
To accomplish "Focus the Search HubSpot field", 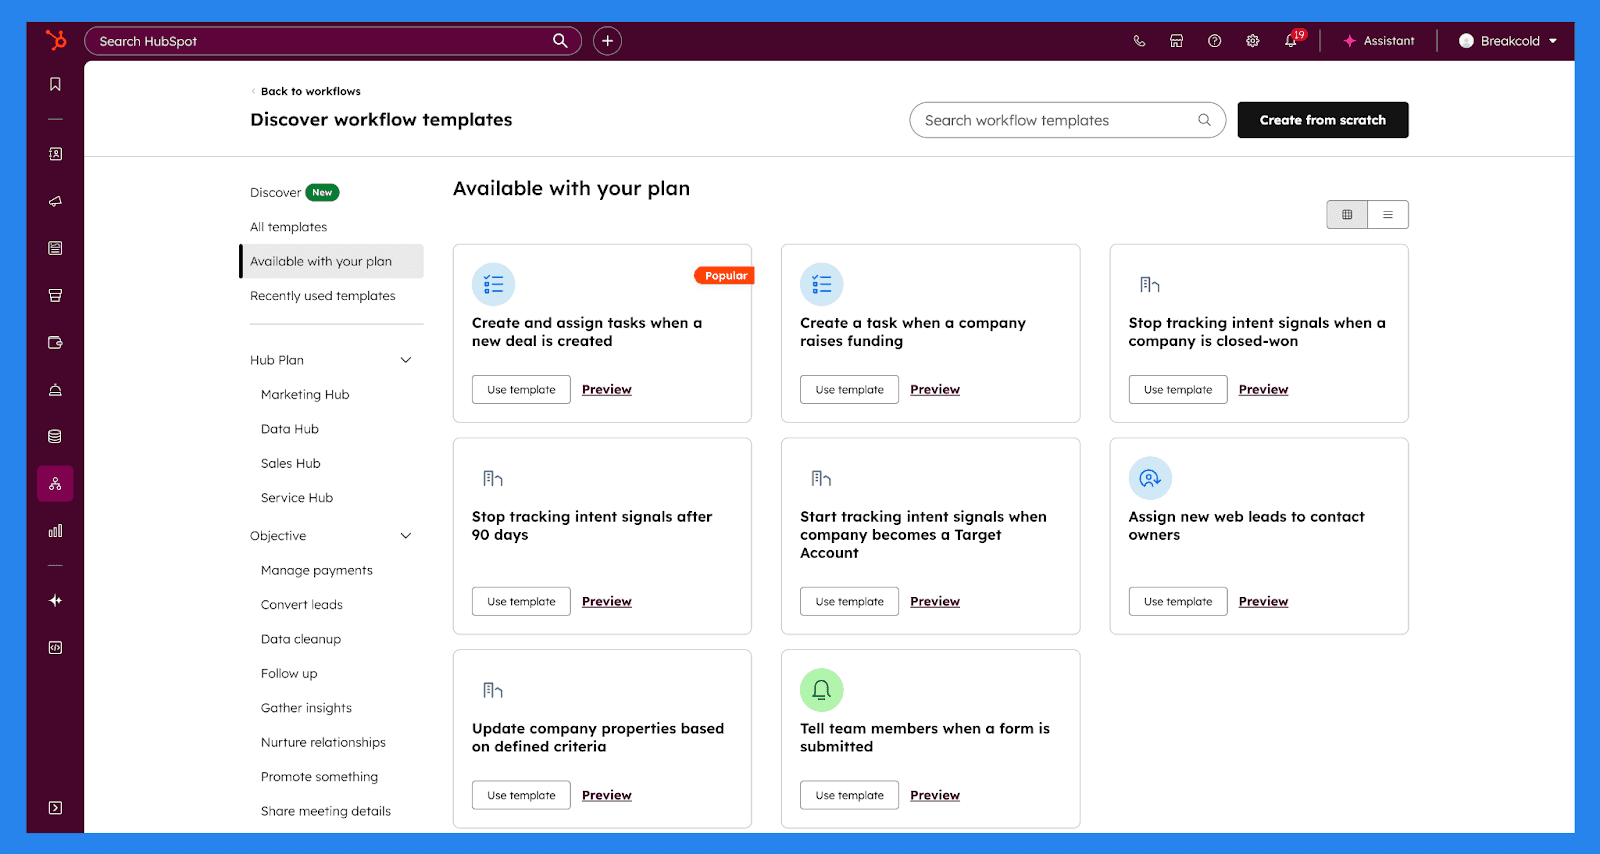I will pyautogui.click(x=333, y=41).
